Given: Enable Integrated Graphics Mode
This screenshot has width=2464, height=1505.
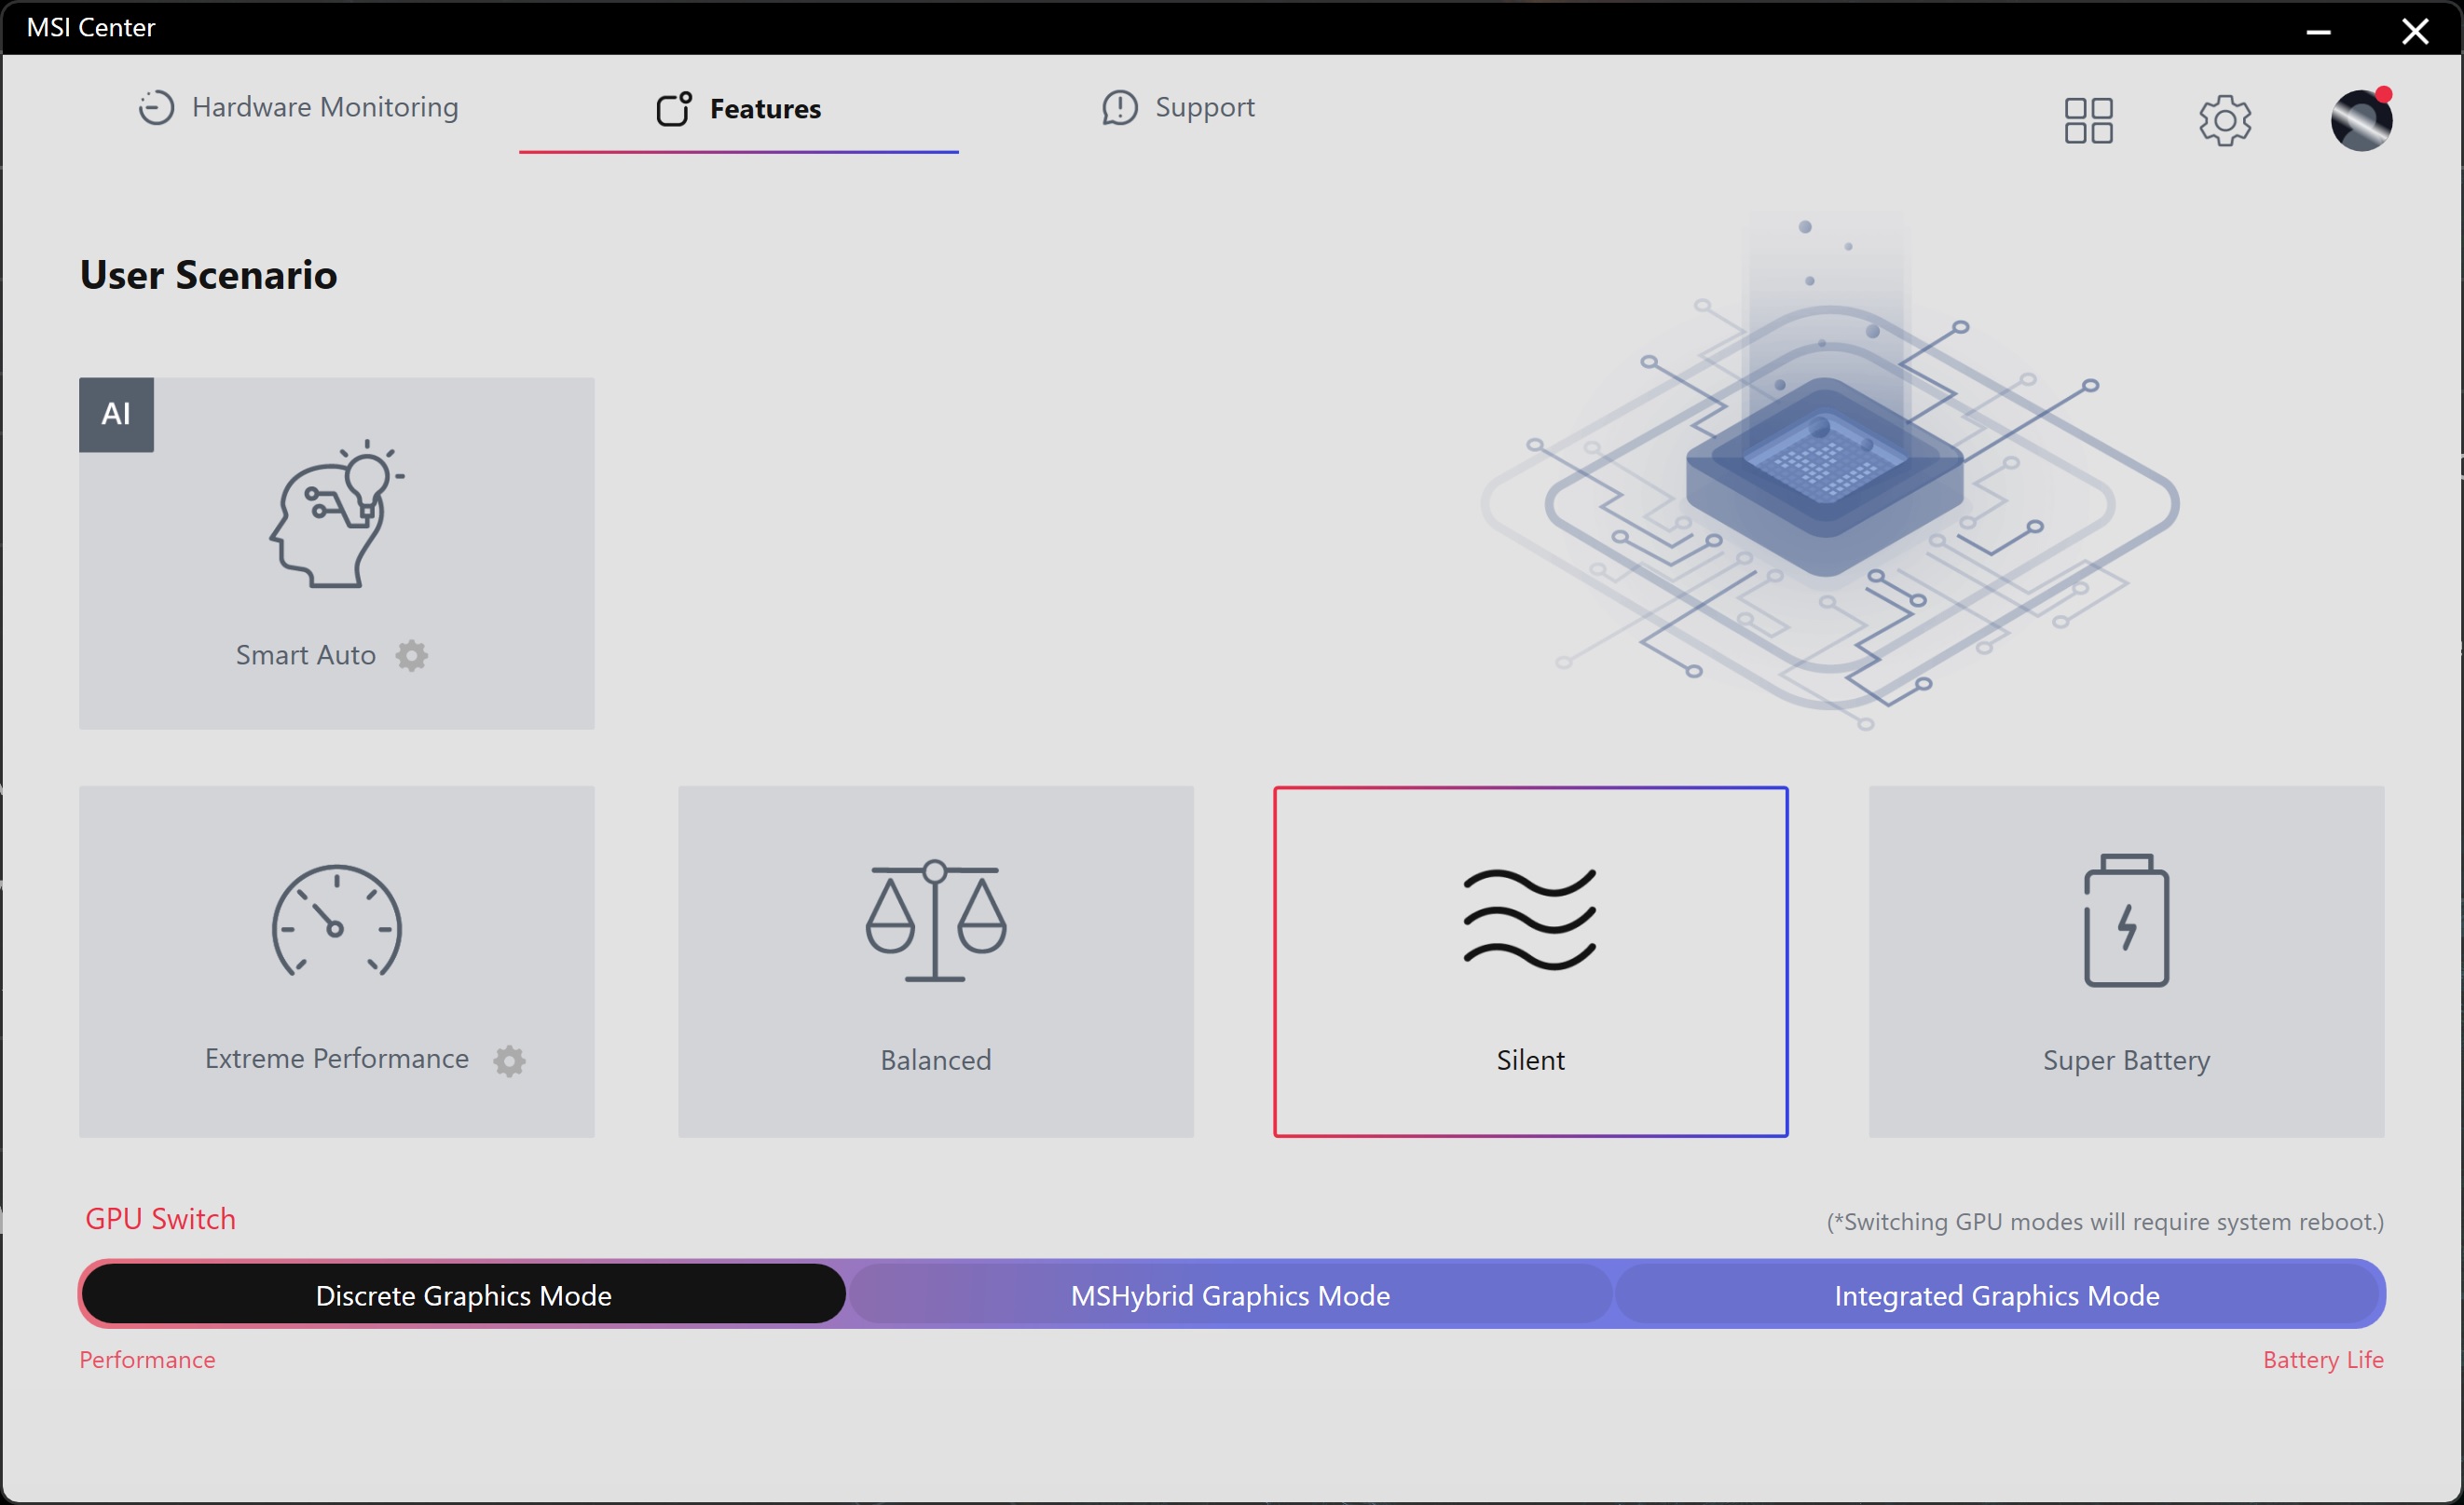Looking at the screenshot, I should (1996, 1295).
